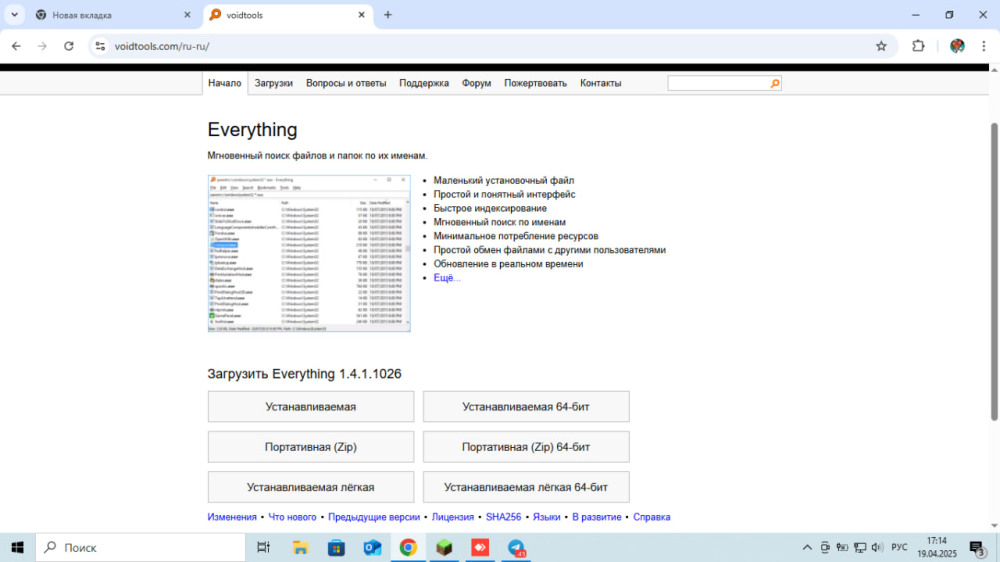Viewport: 1000px width, 562px height.
Task: Download Устанавливаемая 64-бит installer
Action: pos(526,406)
